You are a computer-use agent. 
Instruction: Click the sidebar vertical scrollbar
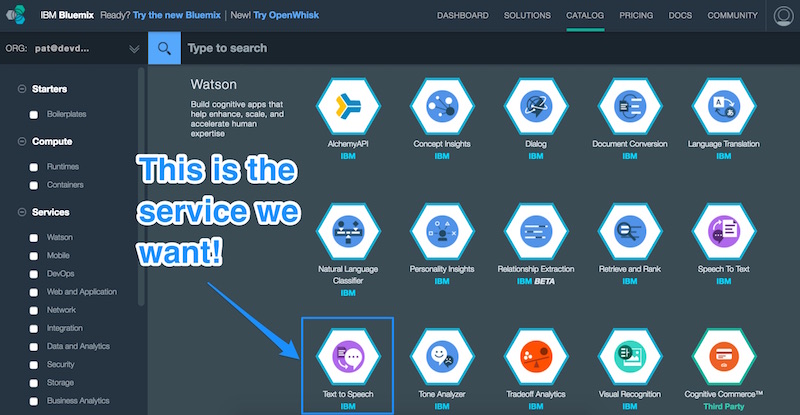(141, 186)
